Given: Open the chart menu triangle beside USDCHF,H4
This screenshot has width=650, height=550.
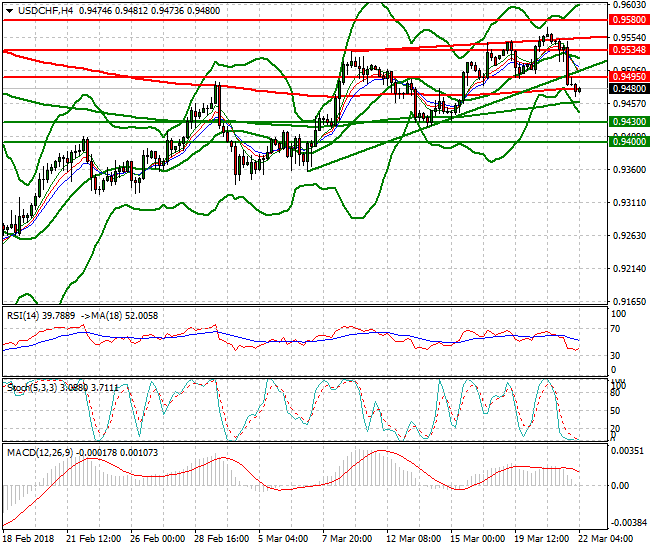Looking at the screenshot, I should (x=10, y=11).
